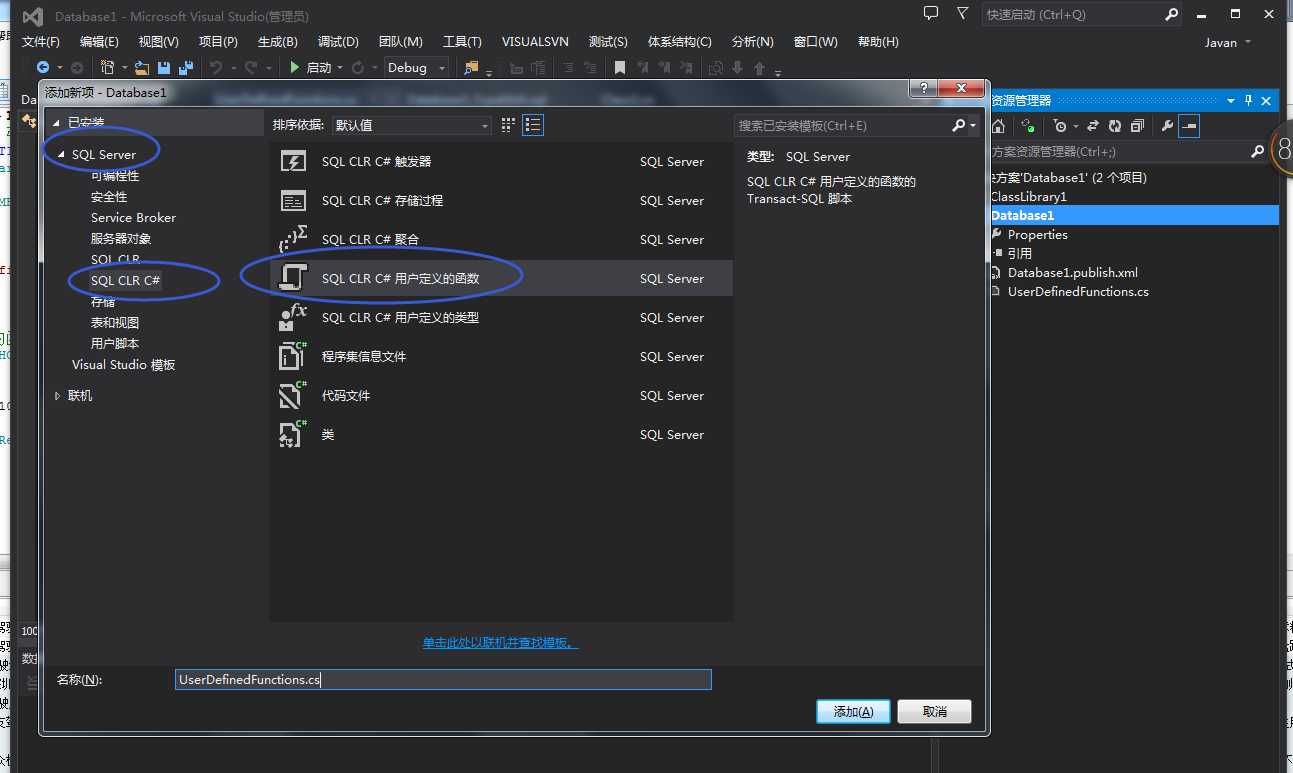
Task: Click Solution Explorer Collapse All icon
Action: (x=1137, y=126)
